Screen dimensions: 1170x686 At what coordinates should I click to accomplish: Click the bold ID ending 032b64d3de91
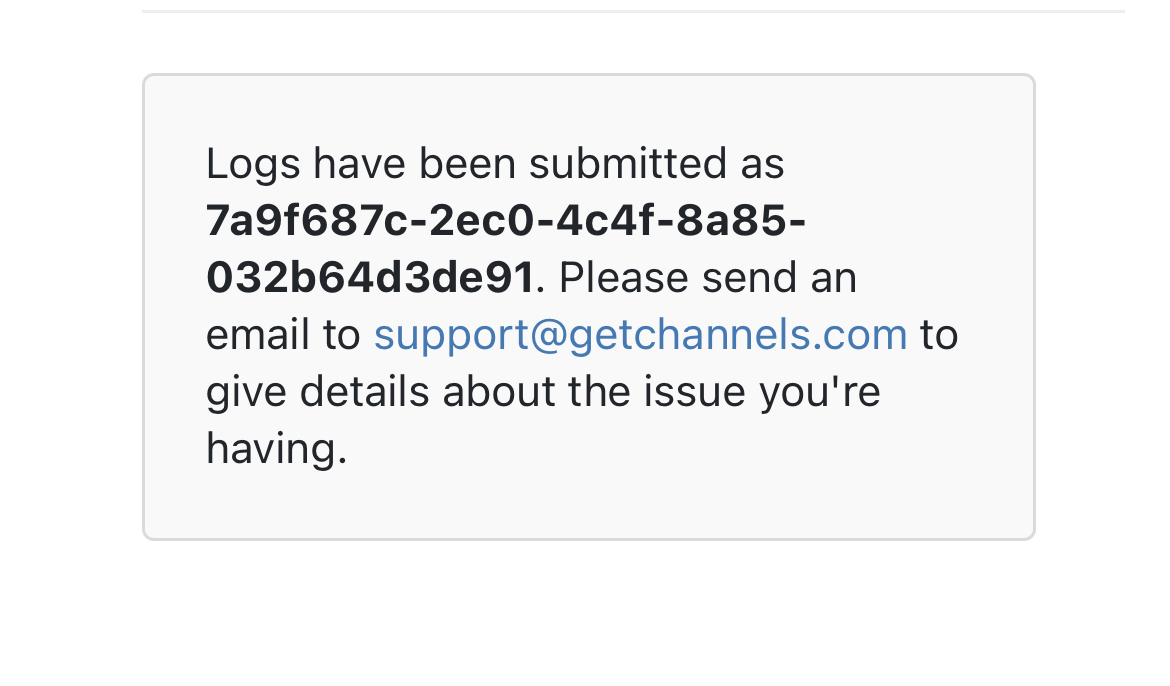[x=369, y=278]
